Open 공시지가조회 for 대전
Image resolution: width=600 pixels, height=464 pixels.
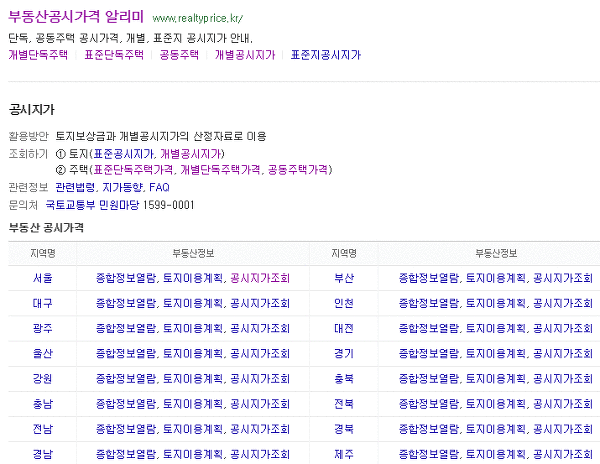tap(563, 329)
